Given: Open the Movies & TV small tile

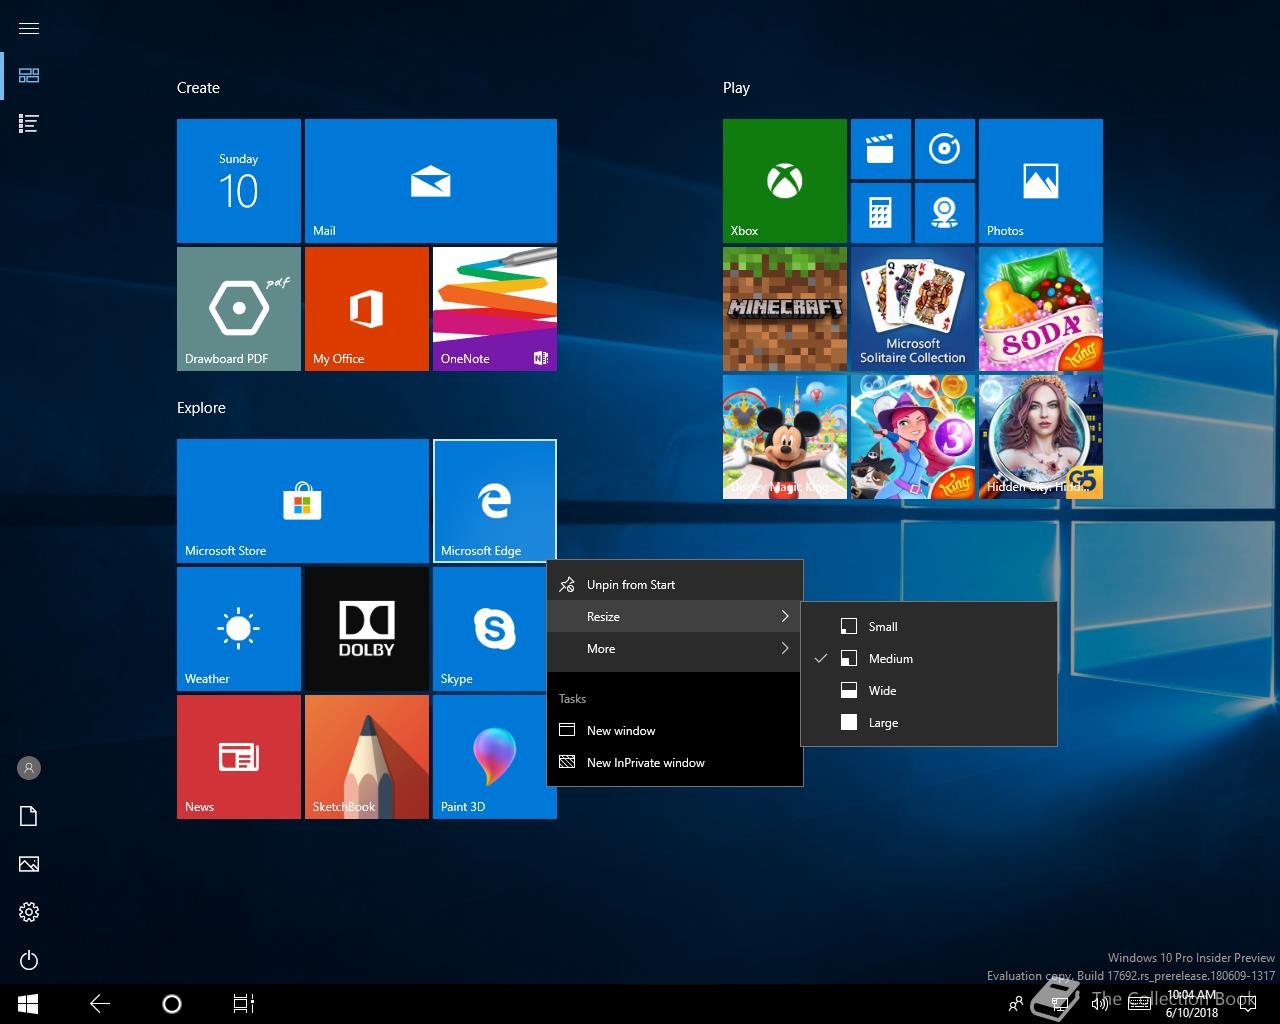Looking at the screenshot, I should click(x=881, y=149).
